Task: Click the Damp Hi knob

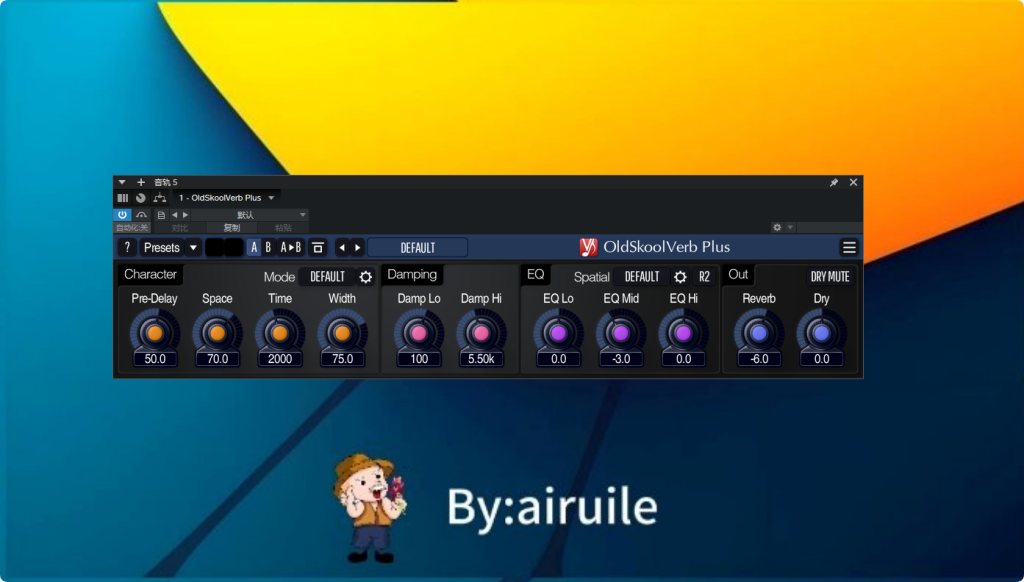Action: [x=481, y=333]
